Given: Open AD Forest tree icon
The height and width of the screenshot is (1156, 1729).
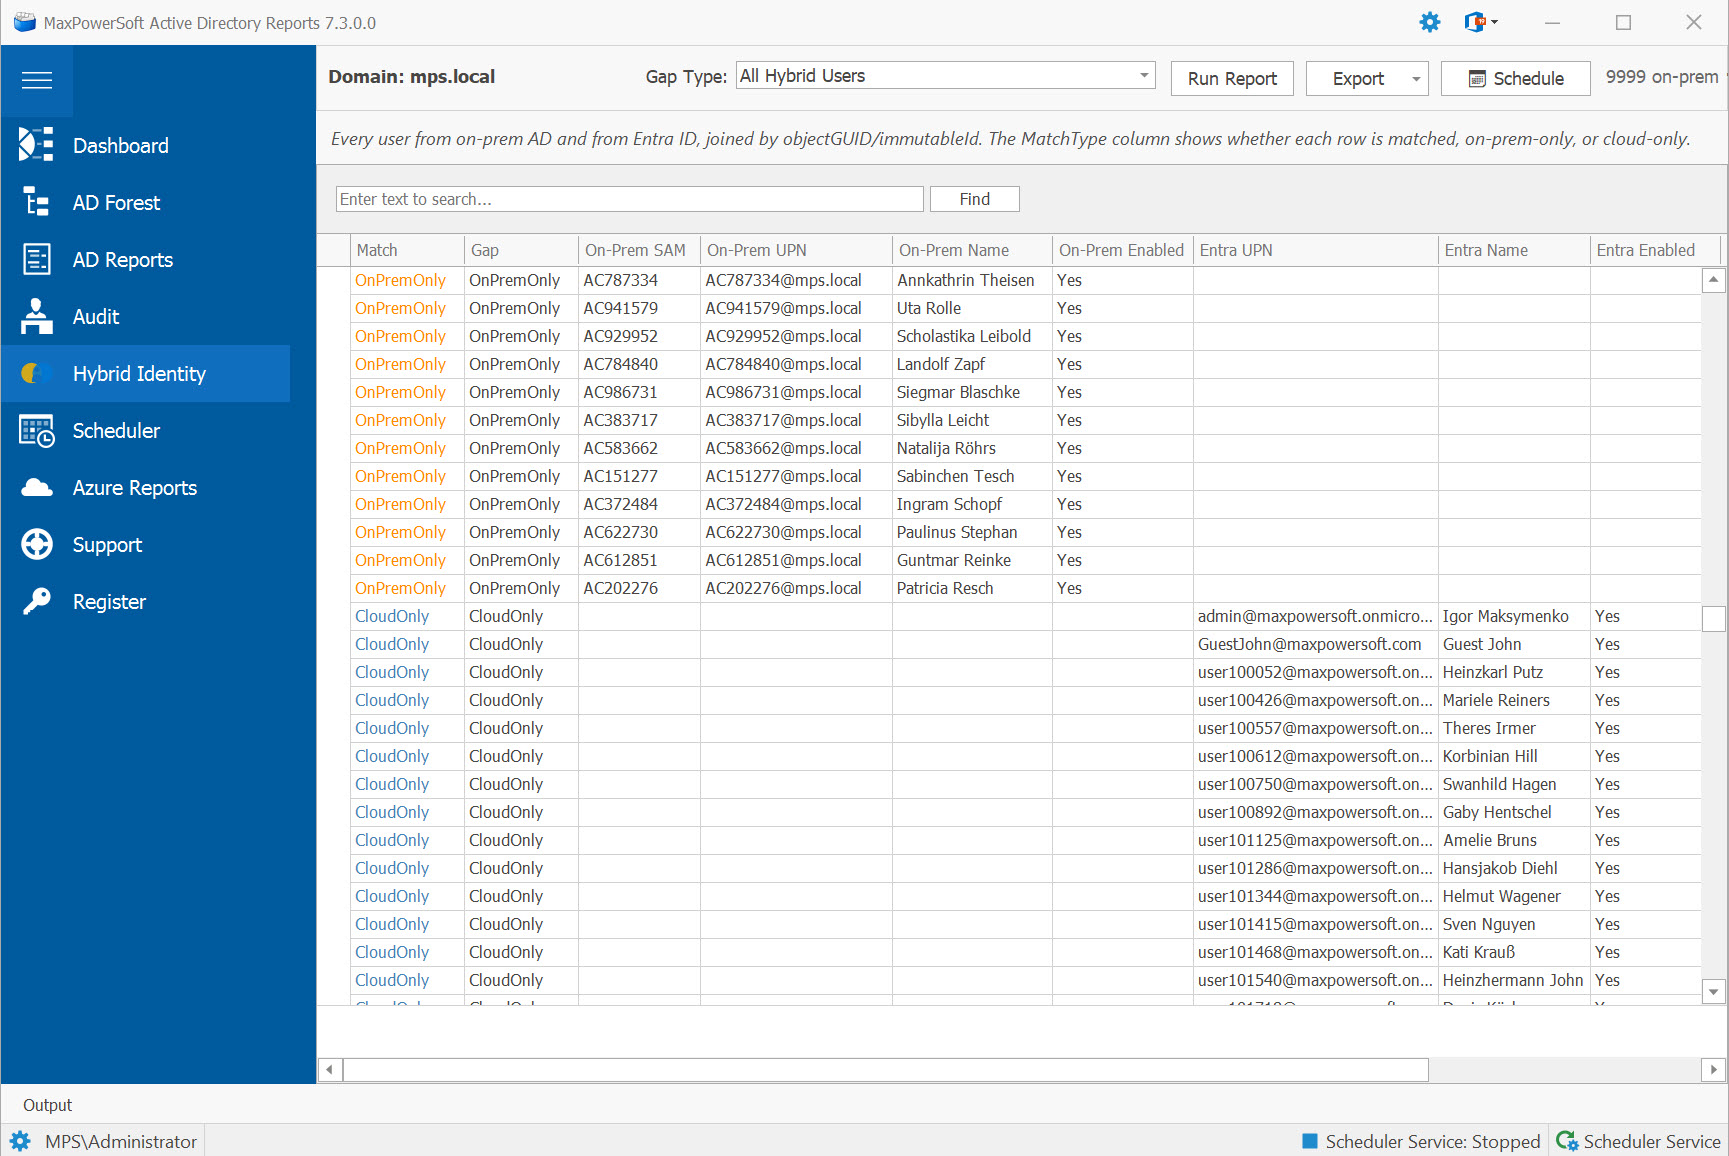Looking at the screenshot, I should 37,202.
